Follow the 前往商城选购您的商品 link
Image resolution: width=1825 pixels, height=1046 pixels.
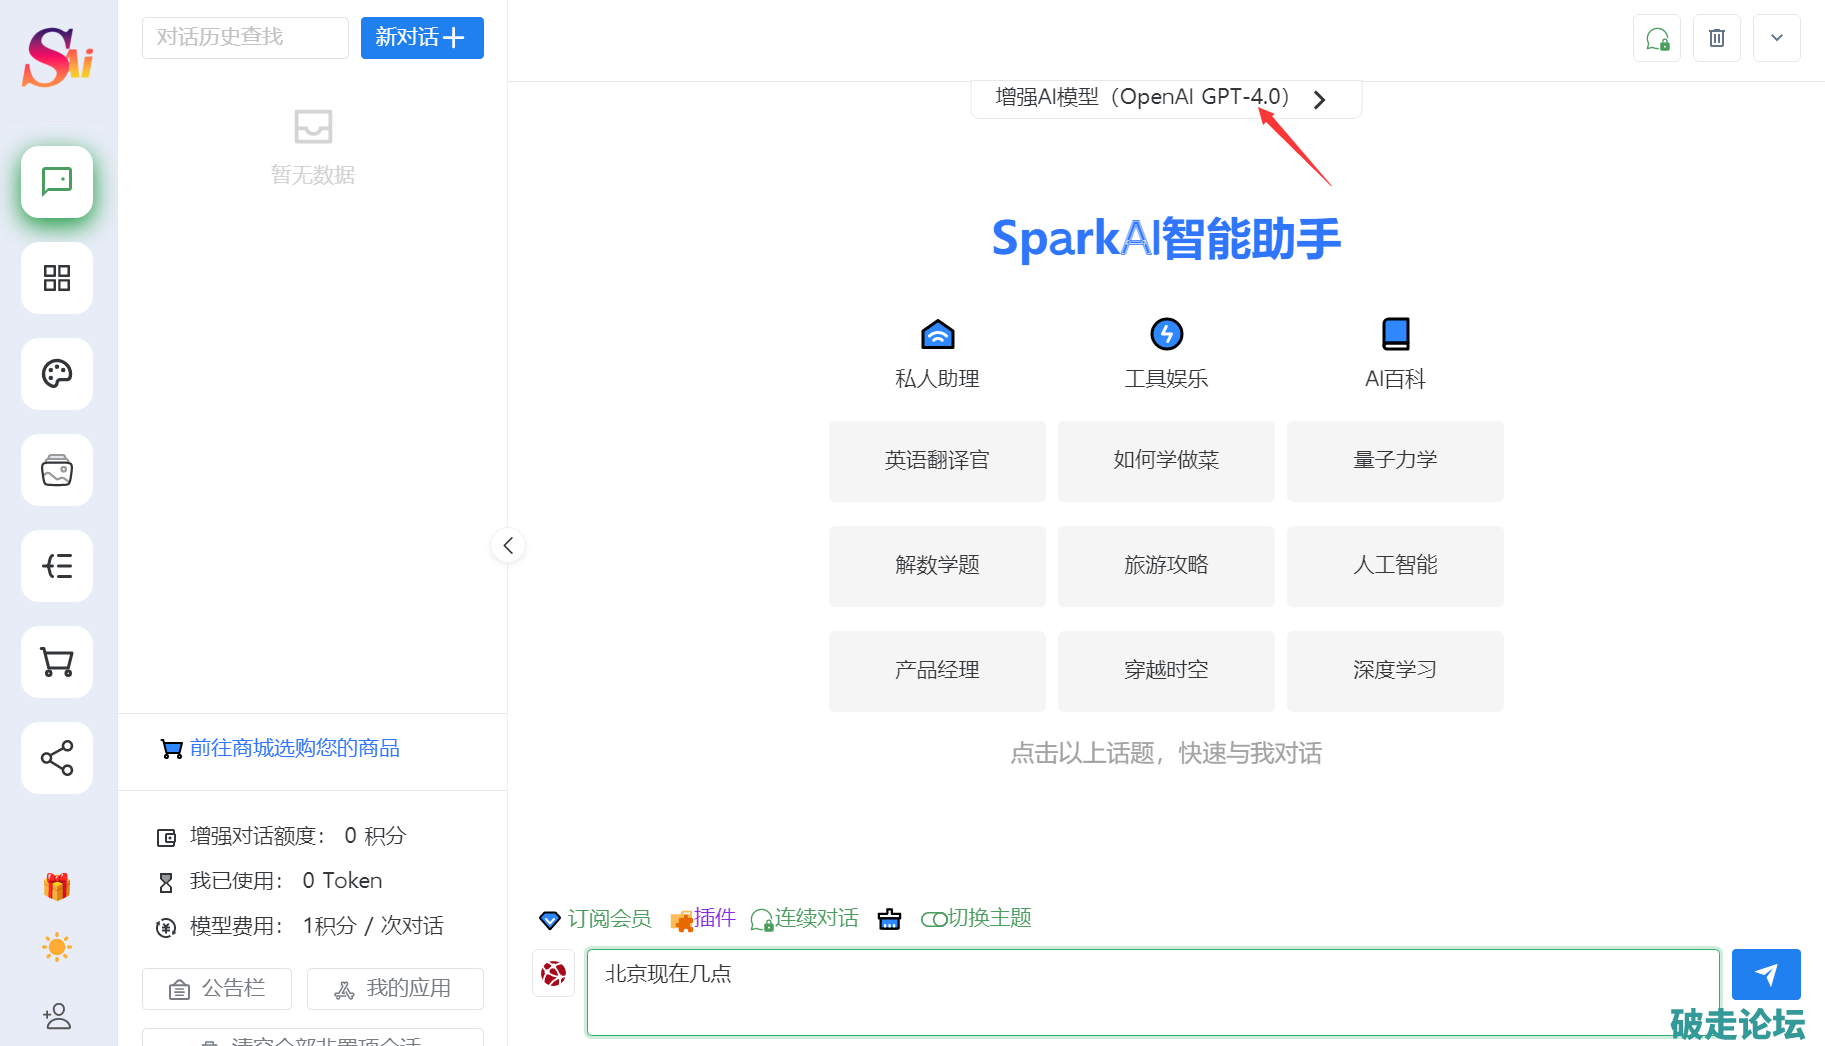pos(294,748)
